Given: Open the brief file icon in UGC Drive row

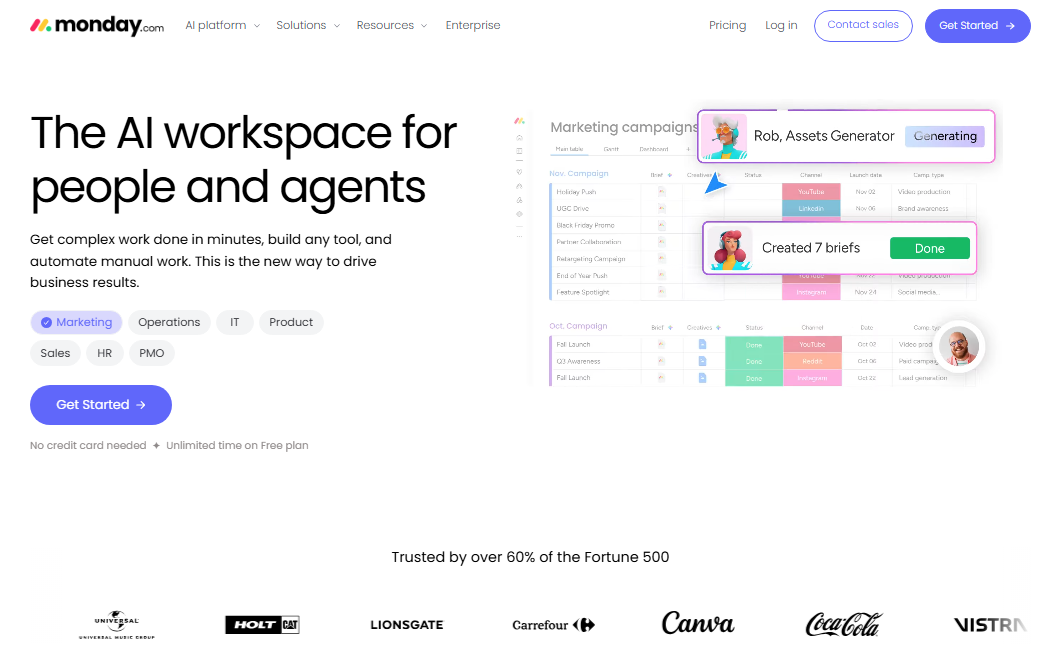Looking at the screenshot, I should pyautogui.click(x=662, y=209).
